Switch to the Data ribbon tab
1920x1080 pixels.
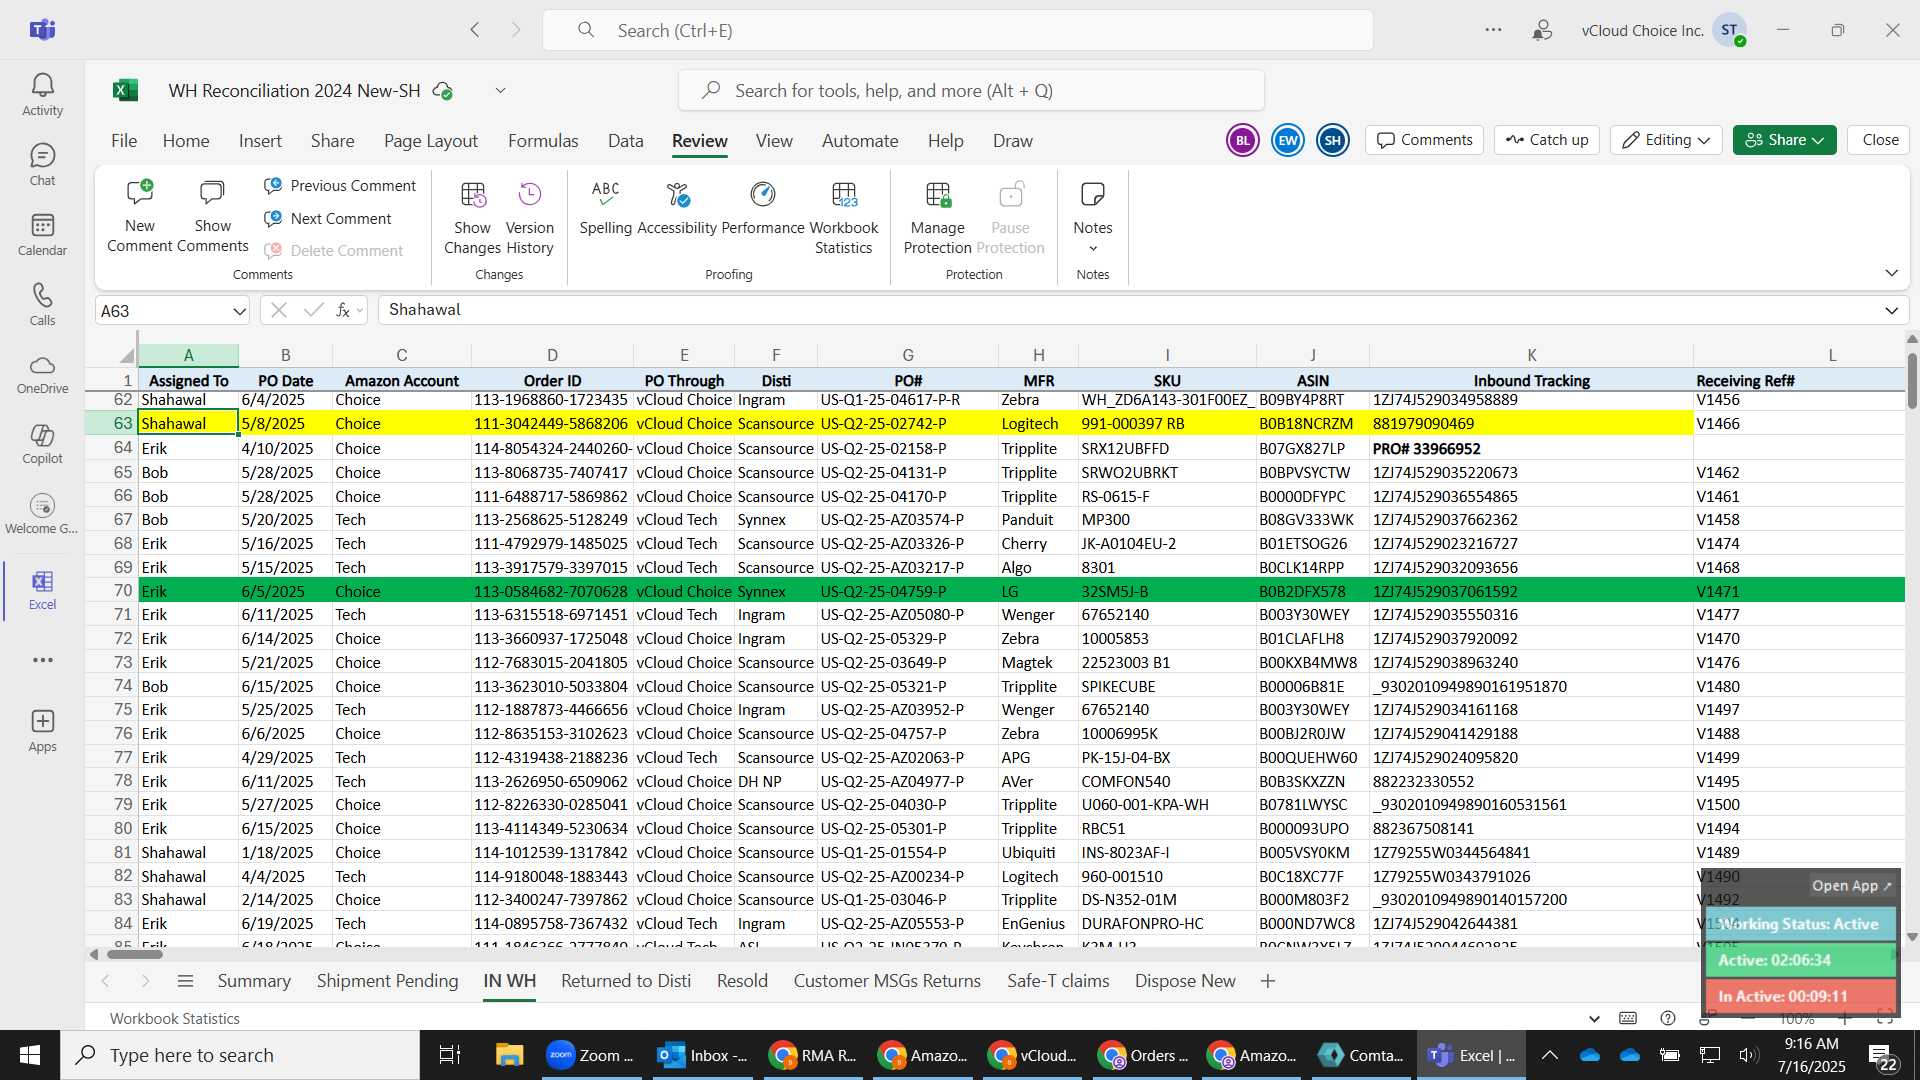[x=625, y=141]
